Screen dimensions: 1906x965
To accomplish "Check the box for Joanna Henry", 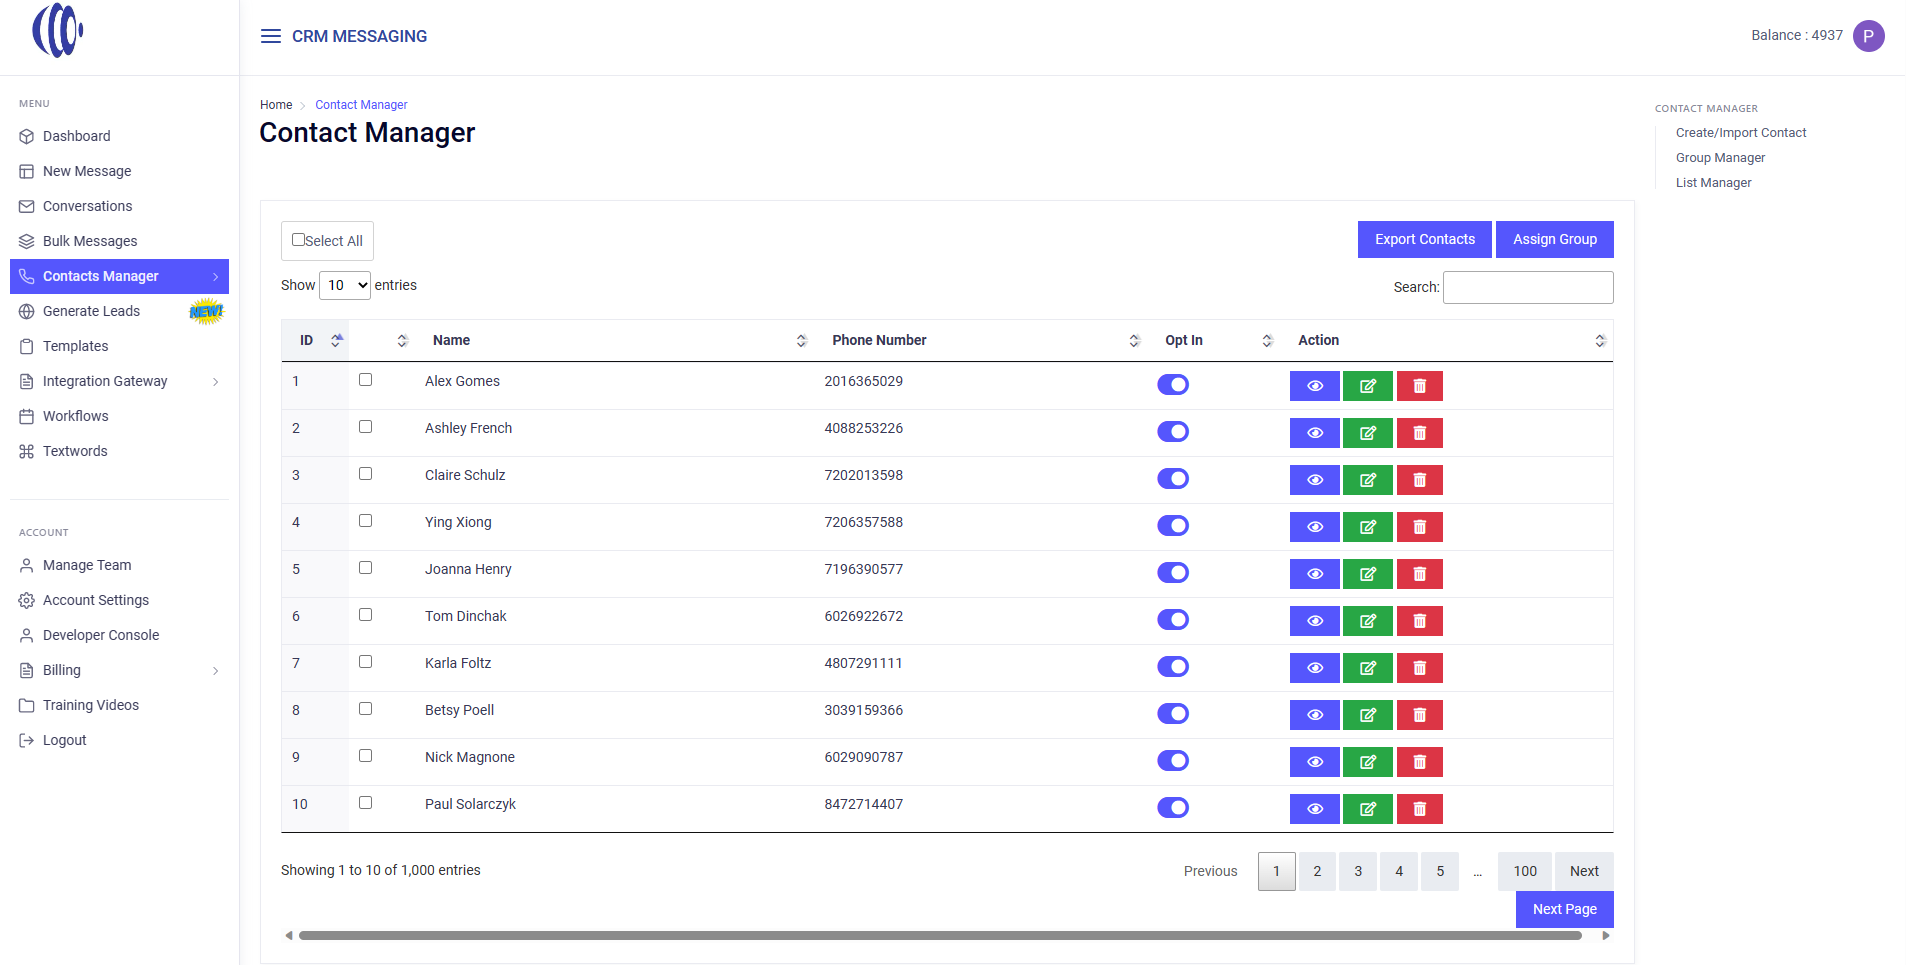I will pyautogui.click(x=365, y=568).
